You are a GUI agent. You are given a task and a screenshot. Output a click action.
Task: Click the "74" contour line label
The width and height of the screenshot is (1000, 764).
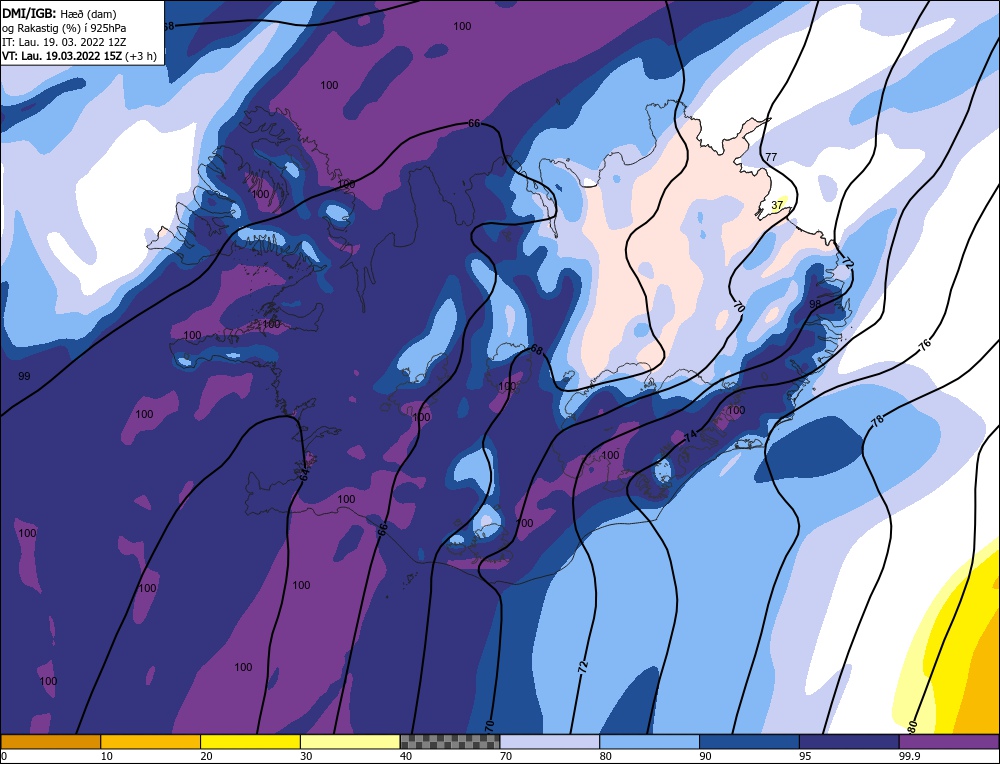(x=690, y=436)
